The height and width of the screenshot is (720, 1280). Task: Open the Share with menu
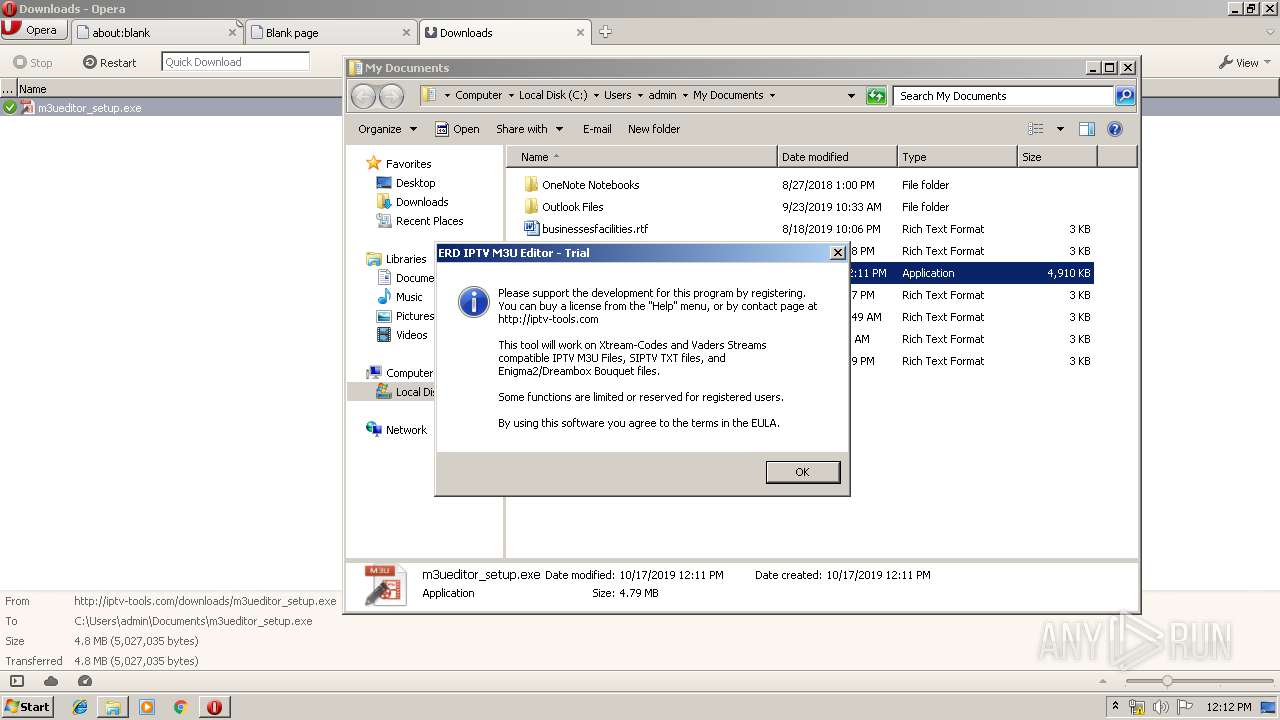tap(529, 129)
